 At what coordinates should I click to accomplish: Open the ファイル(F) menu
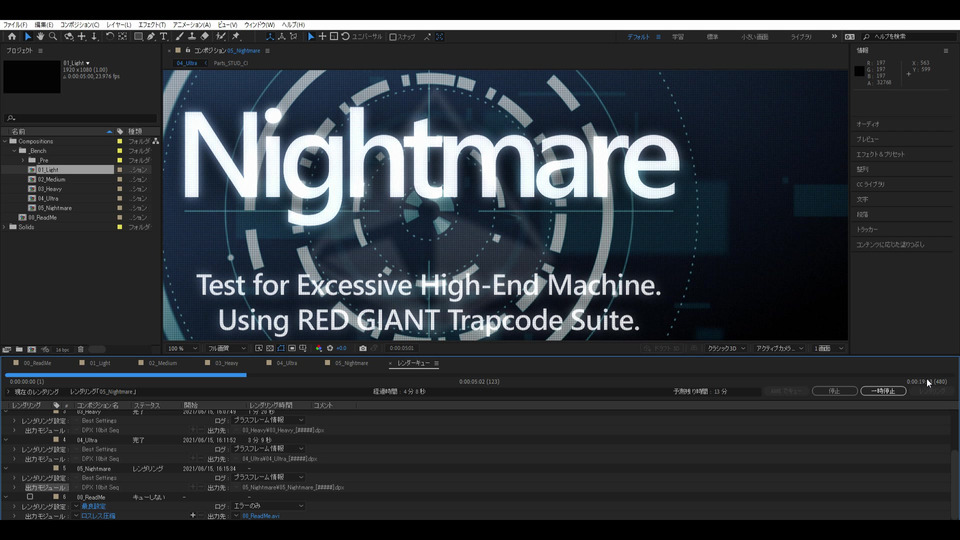tap(15, 25)
